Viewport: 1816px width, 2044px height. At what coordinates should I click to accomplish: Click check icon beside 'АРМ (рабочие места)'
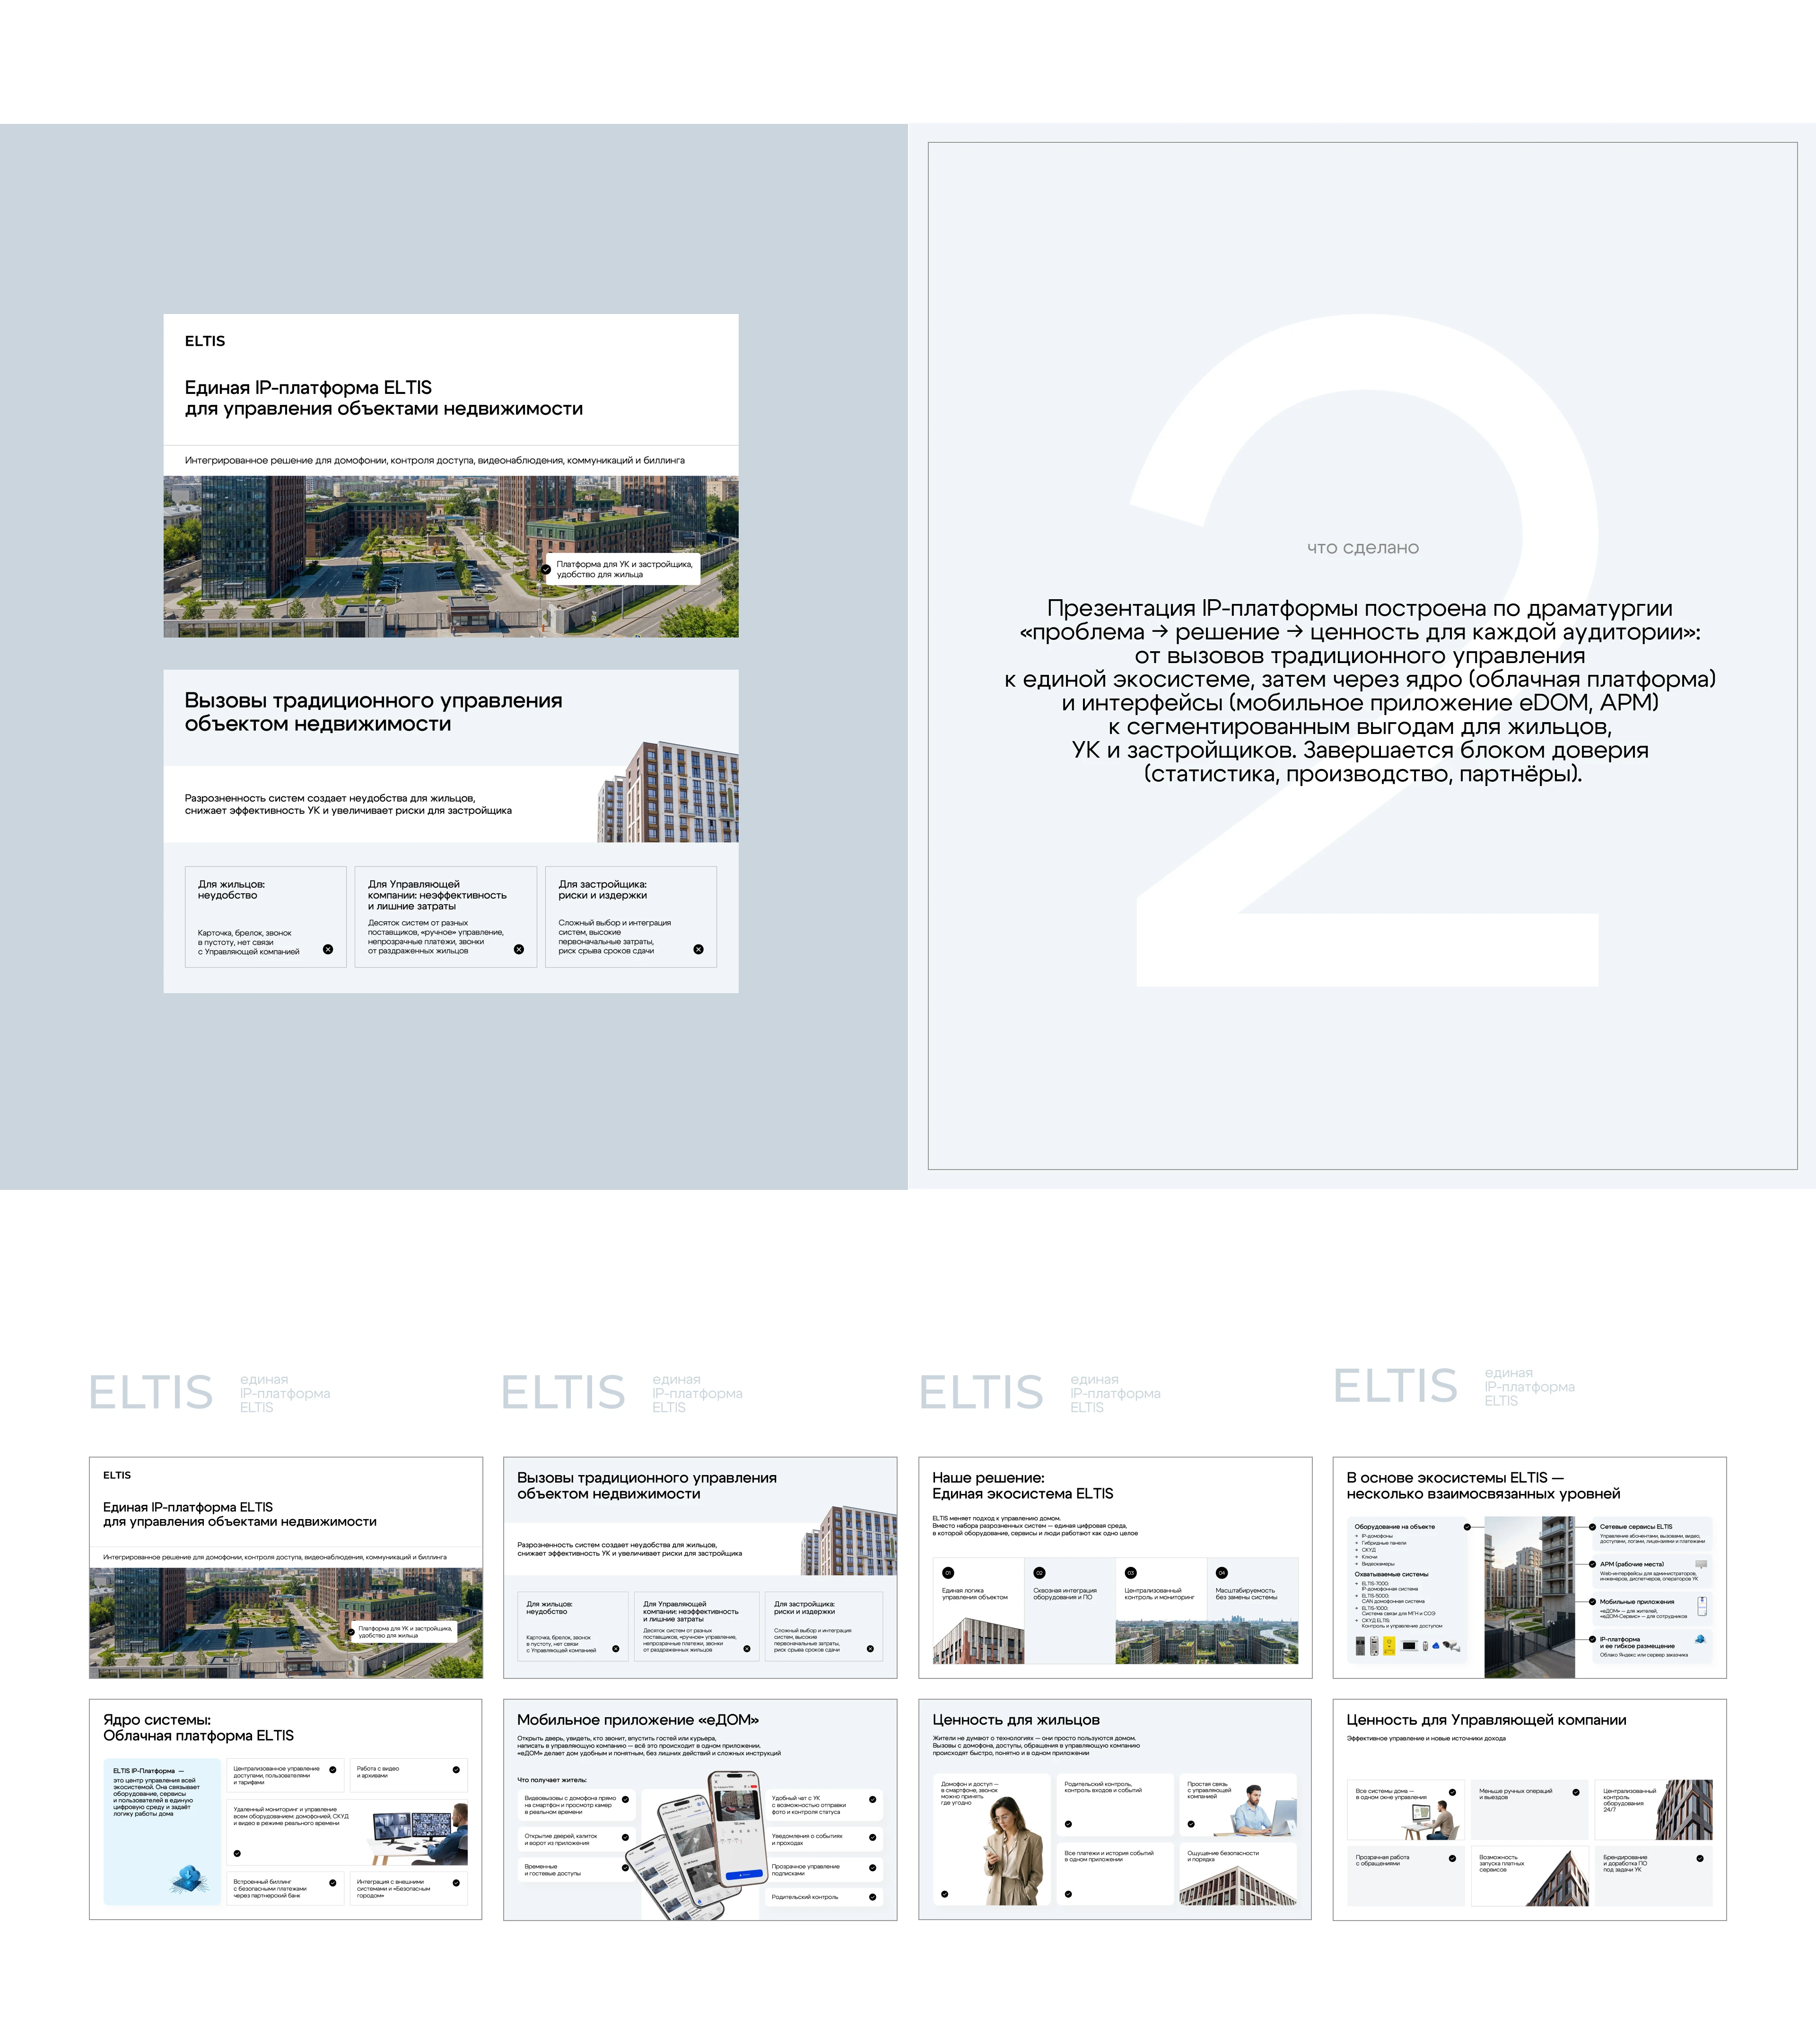click(1592, 1564)
